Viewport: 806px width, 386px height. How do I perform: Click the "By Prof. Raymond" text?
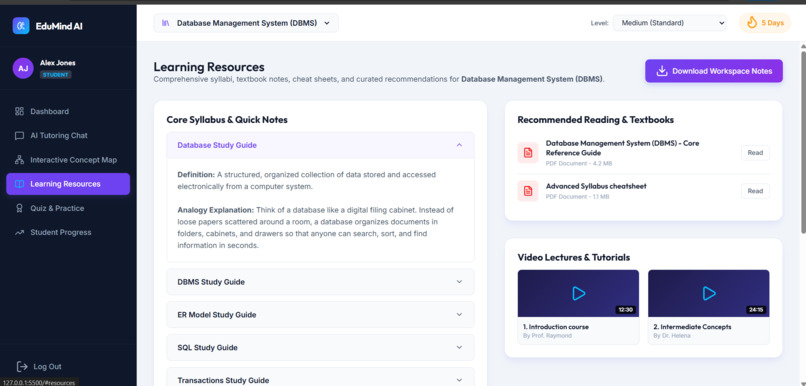coord(547,336)
